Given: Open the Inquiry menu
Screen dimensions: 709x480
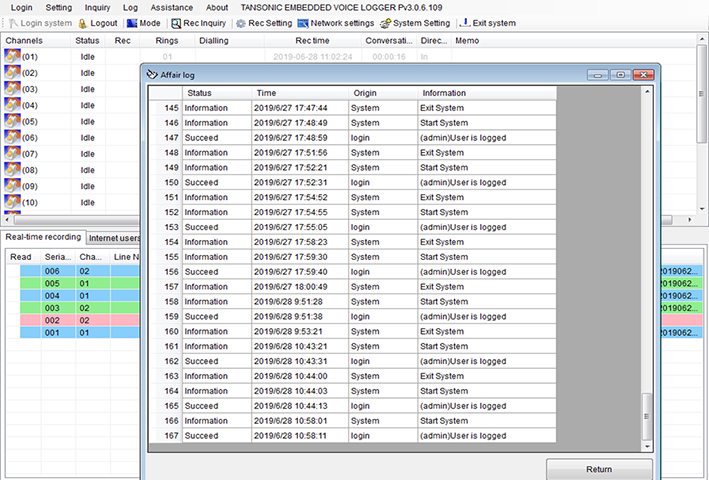Looking at the screenshot, I should (97, 7).
